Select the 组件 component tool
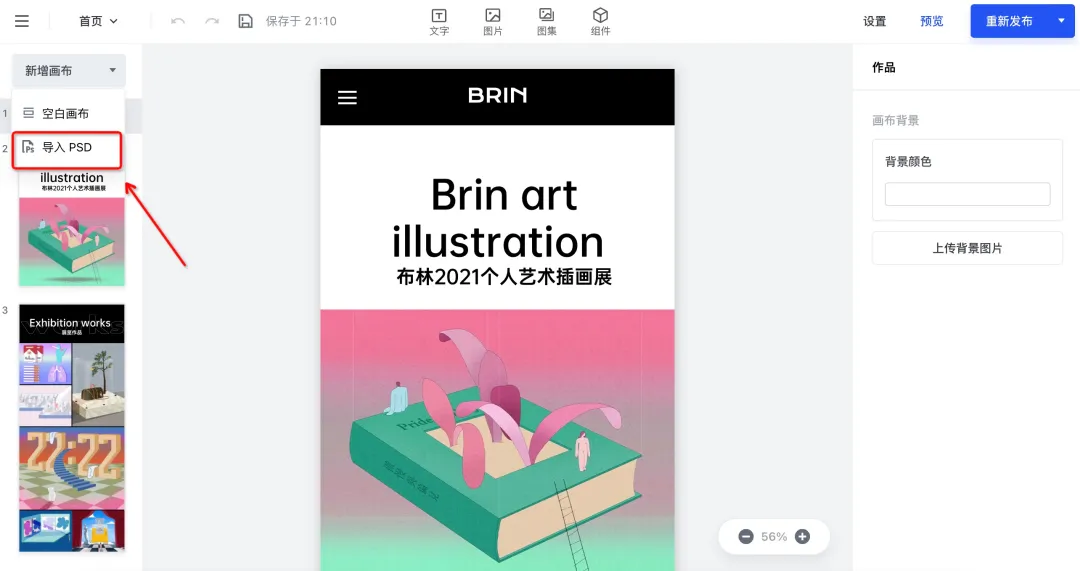This screenshot has height=571, width=1080. tap(601, 22)
